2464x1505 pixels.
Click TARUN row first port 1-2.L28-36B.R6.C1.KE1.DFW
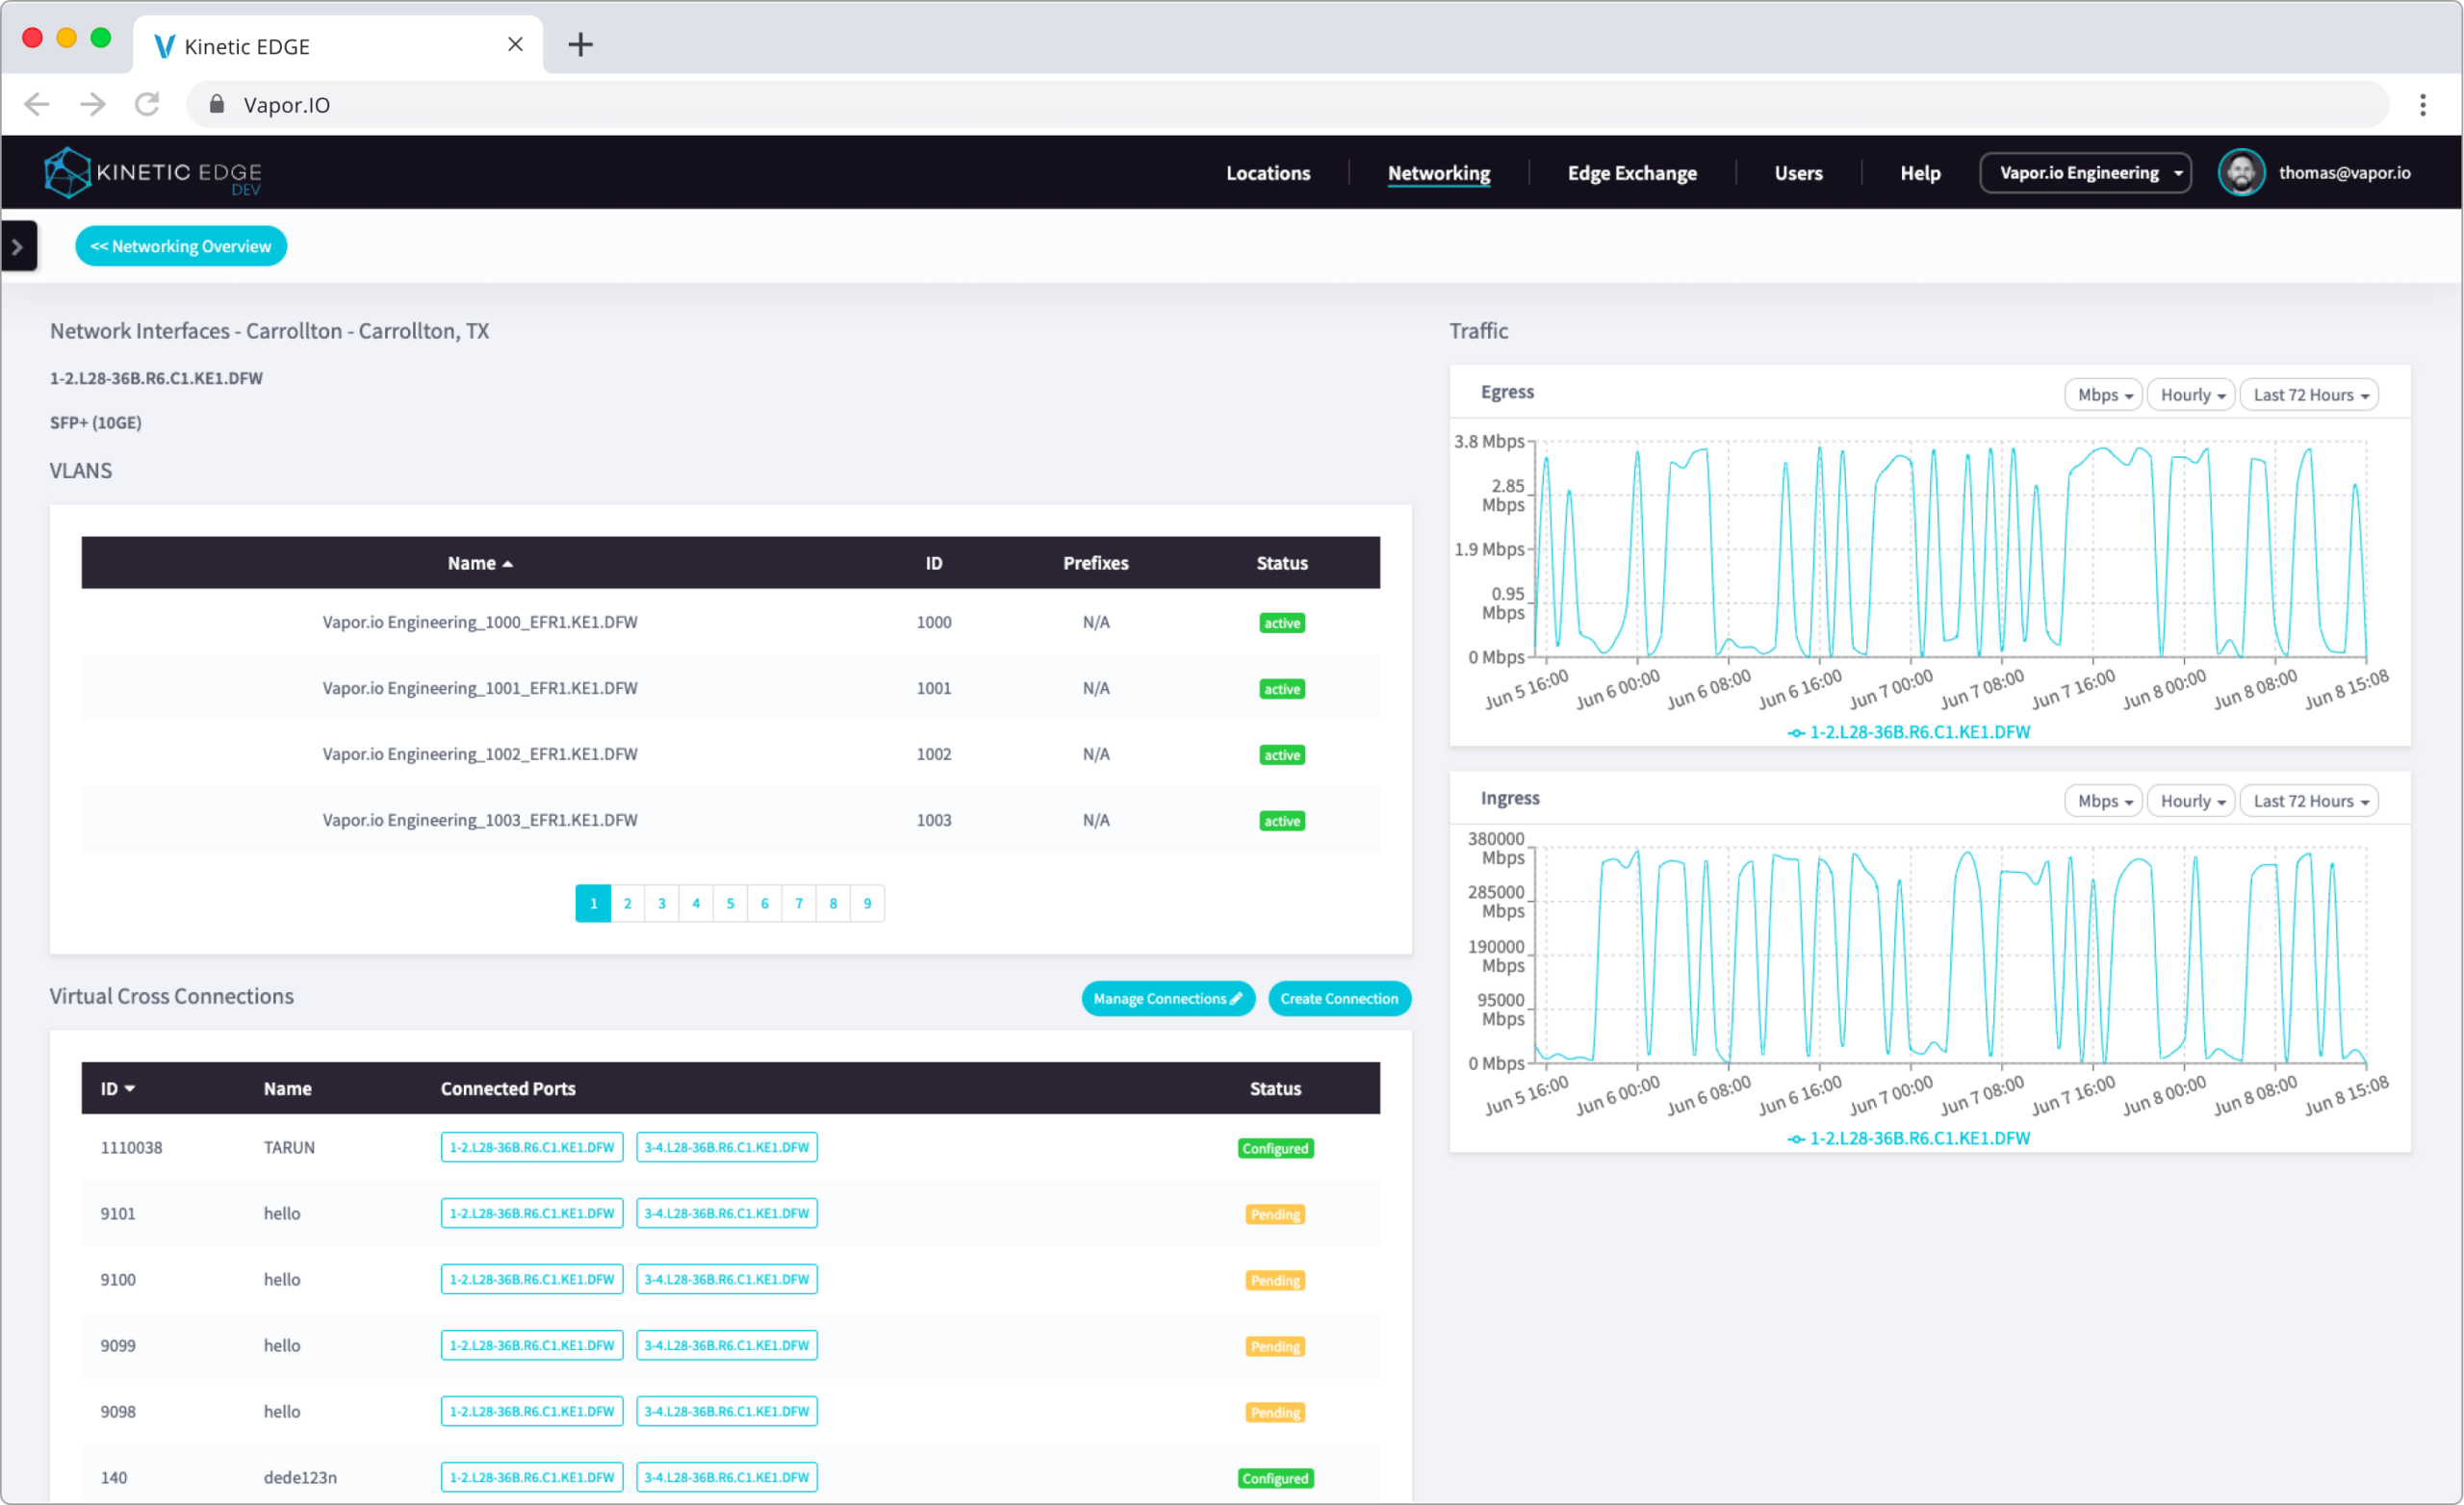[x=532, y=1148]
